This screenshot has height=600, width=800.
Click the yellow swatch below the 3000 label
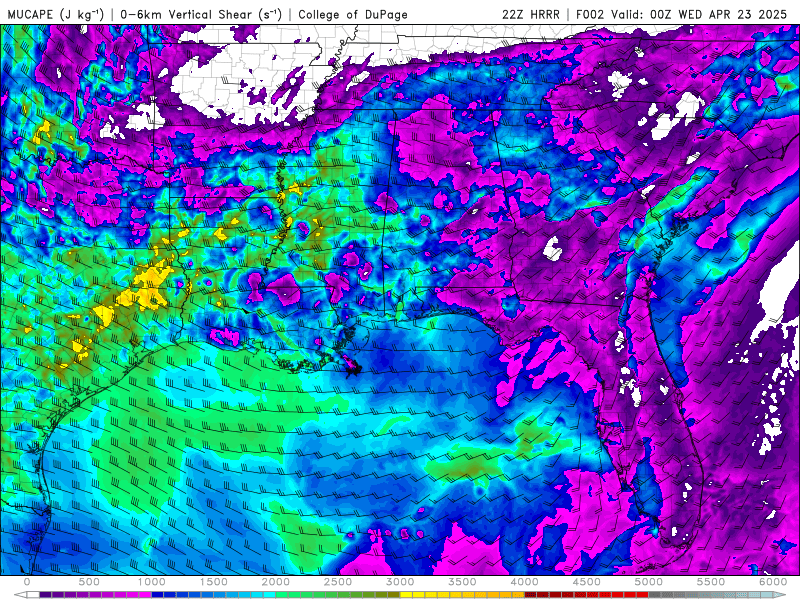click(407, 595)
